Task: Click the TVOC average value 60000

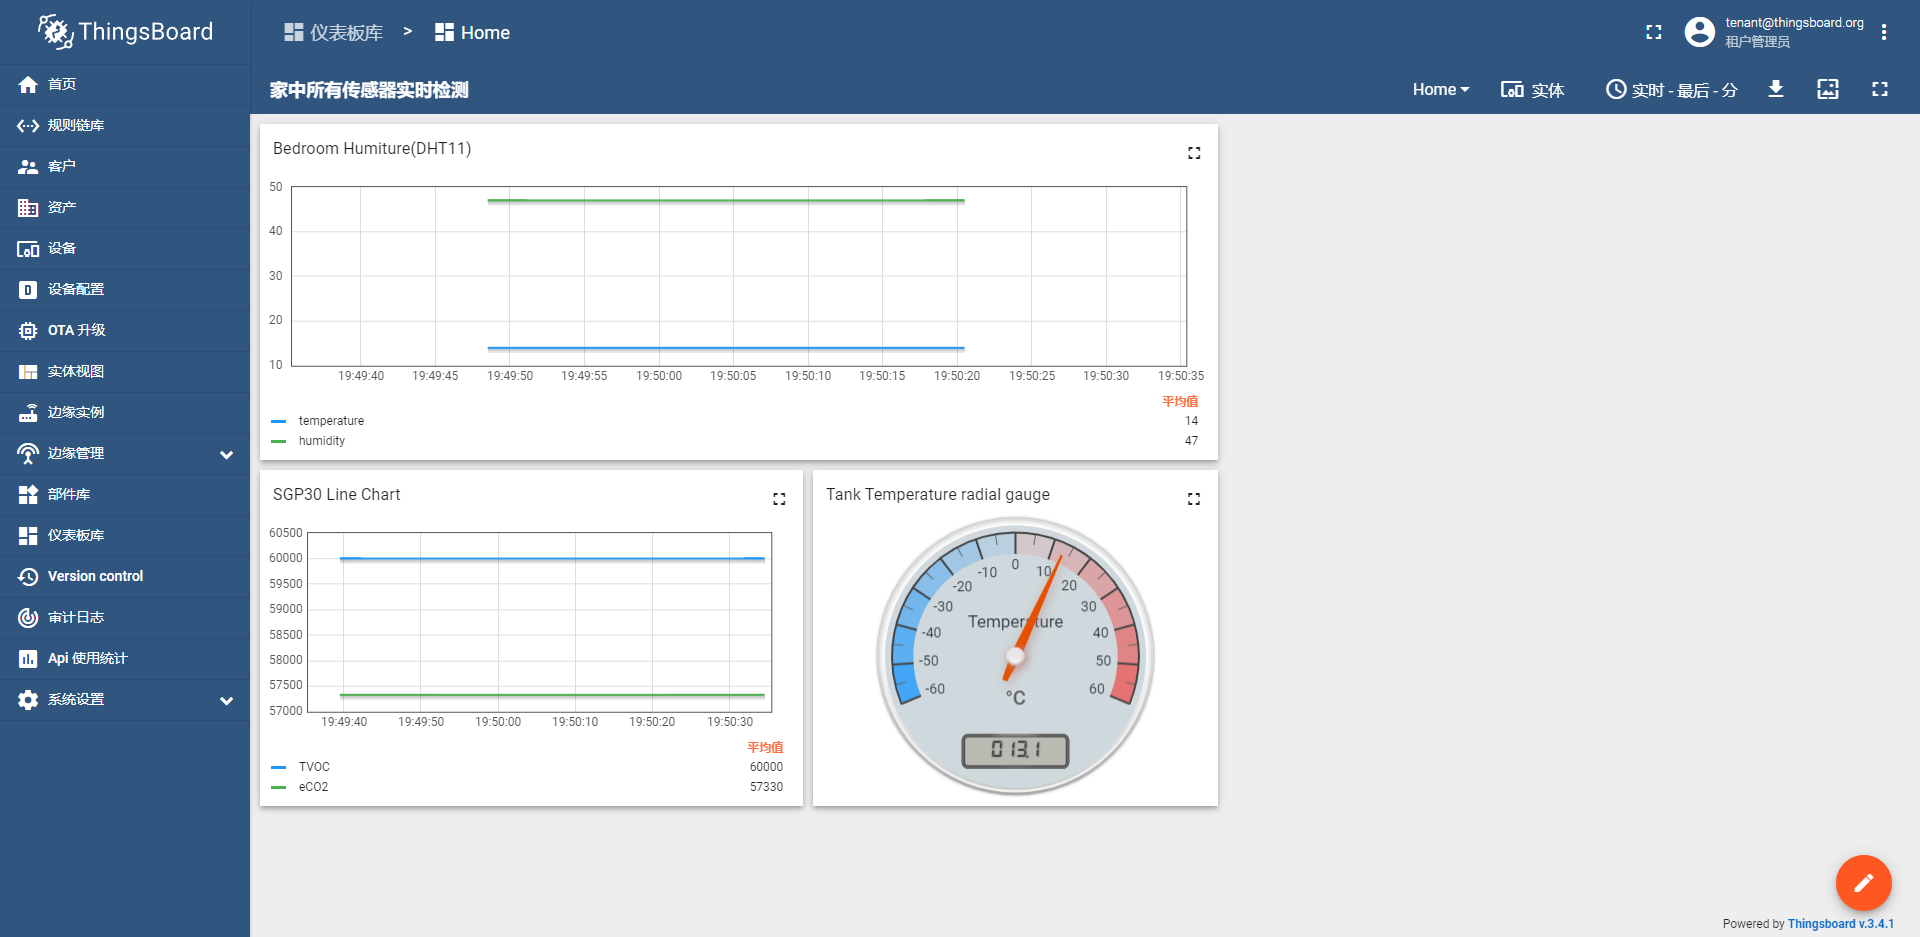Action: coord(766,767)
